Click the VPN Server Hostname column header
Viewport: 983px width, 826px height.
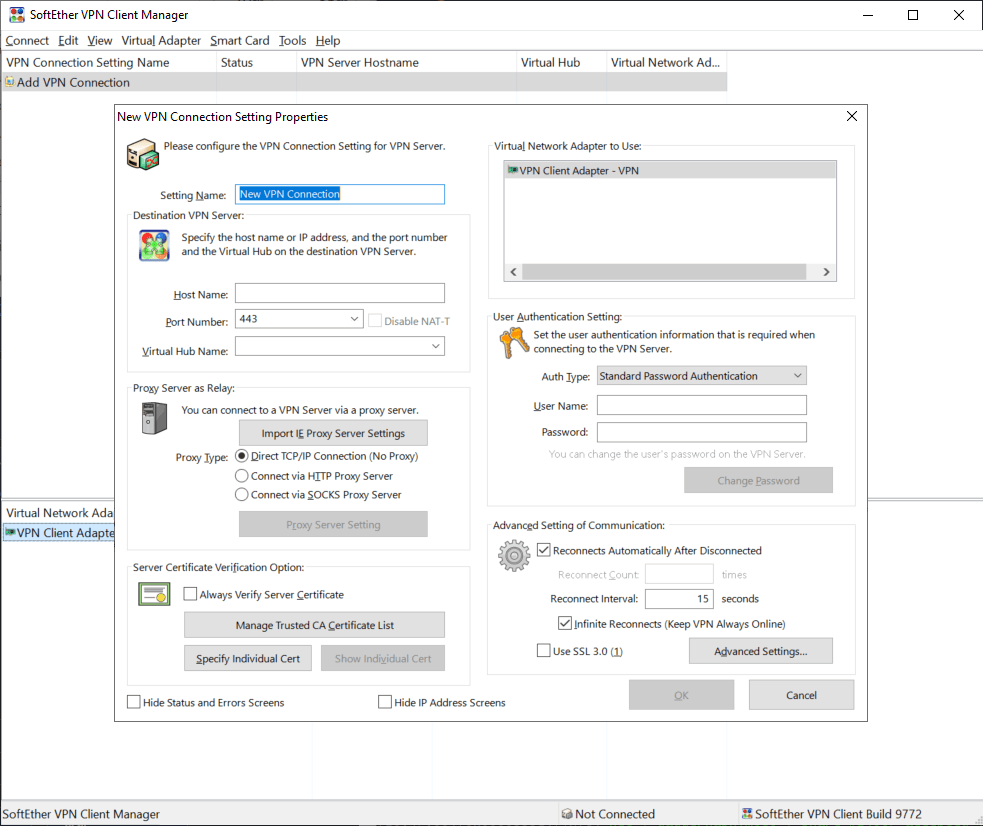point(406,63)
